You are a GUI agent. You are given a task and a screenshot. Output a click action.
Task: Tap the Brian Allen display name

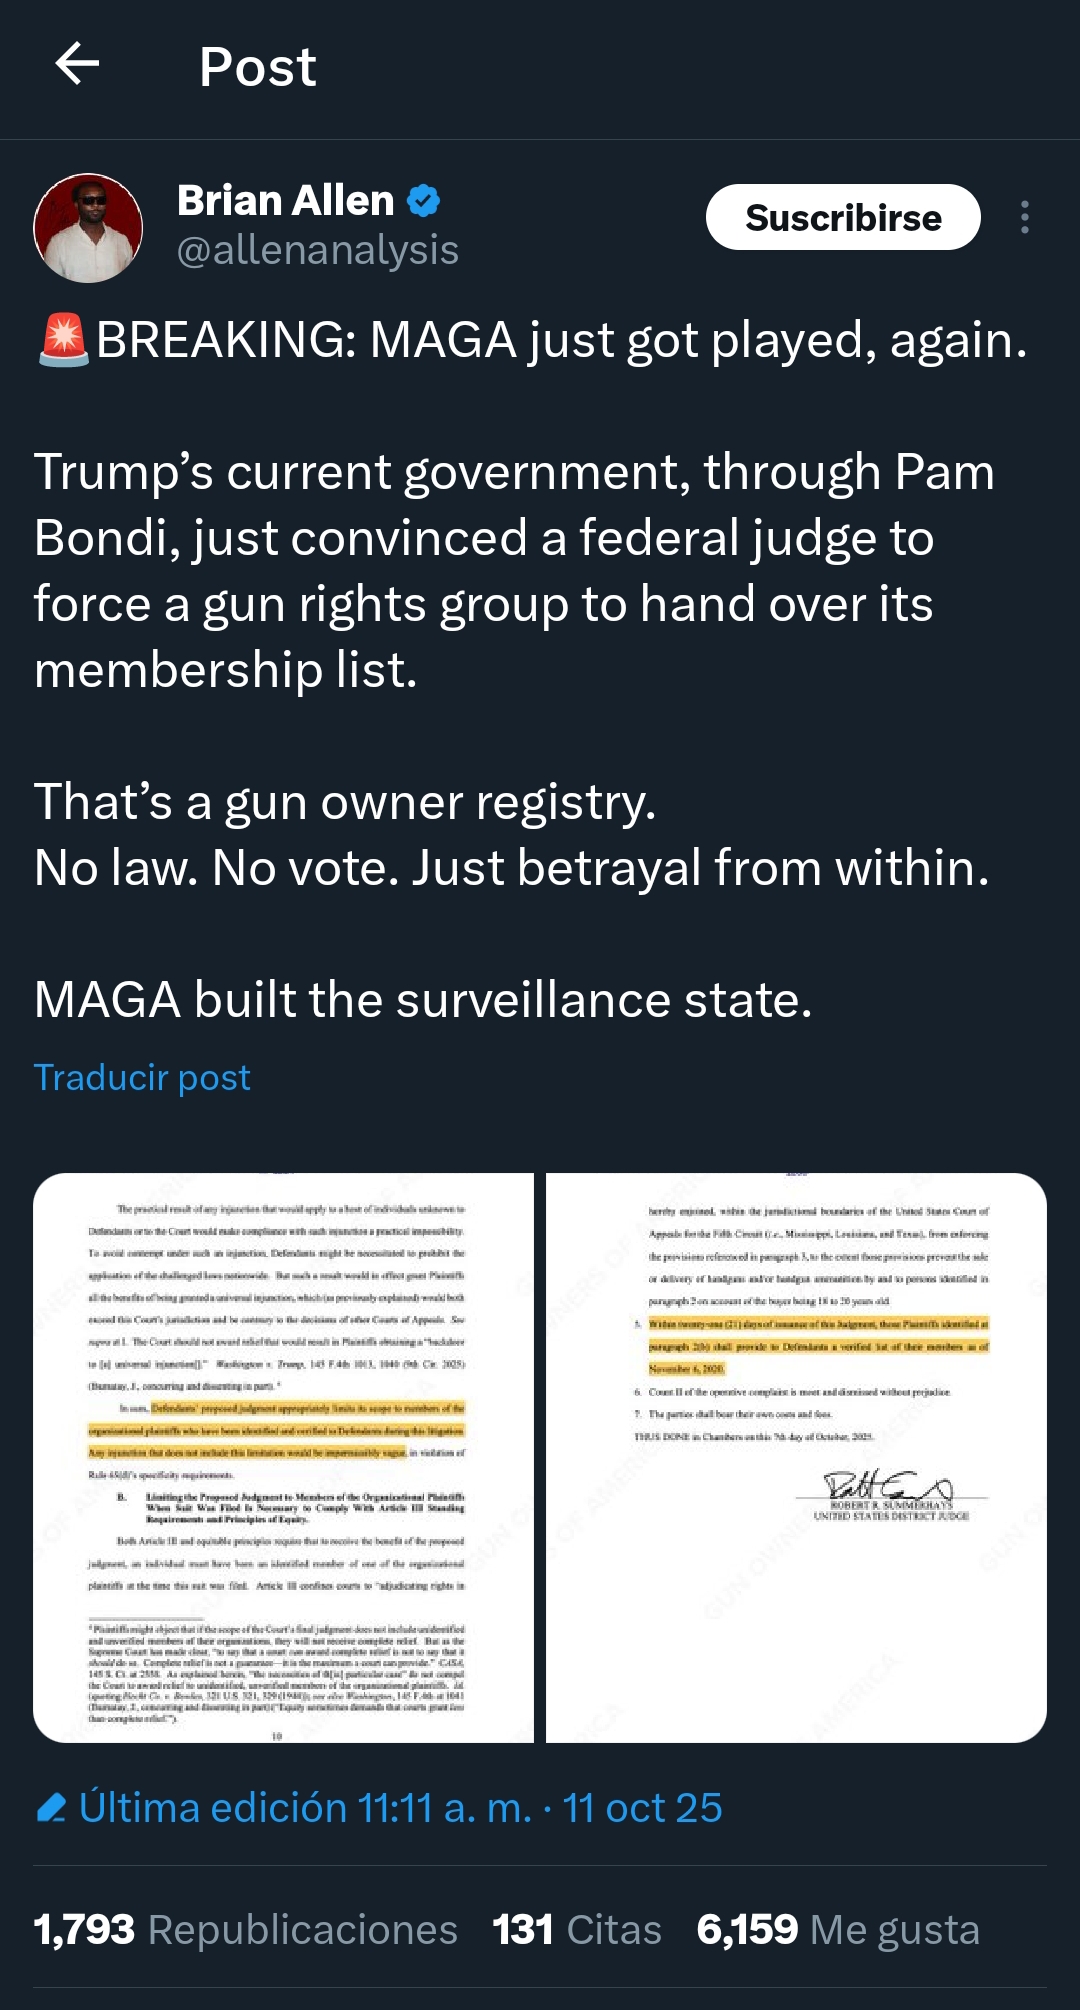pos(286,201)
